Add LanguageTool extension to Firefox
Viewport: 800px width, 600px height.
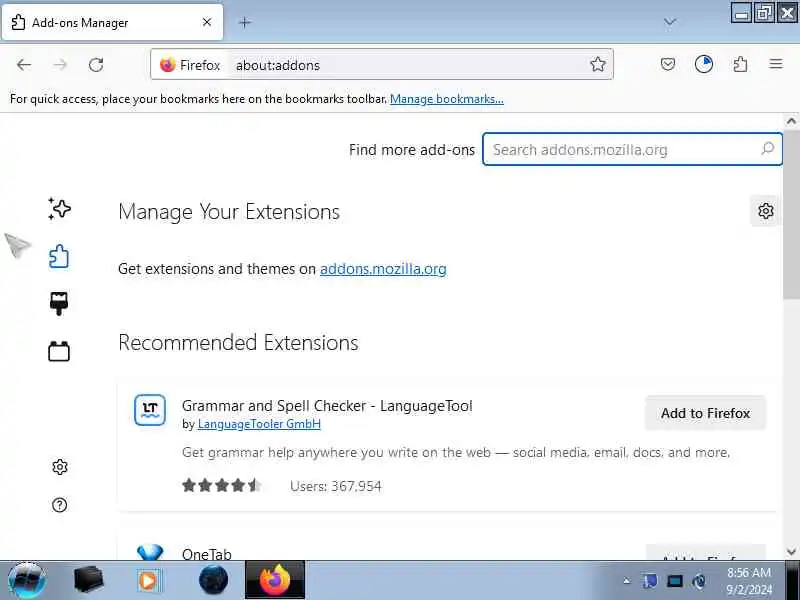pos(706,413)
